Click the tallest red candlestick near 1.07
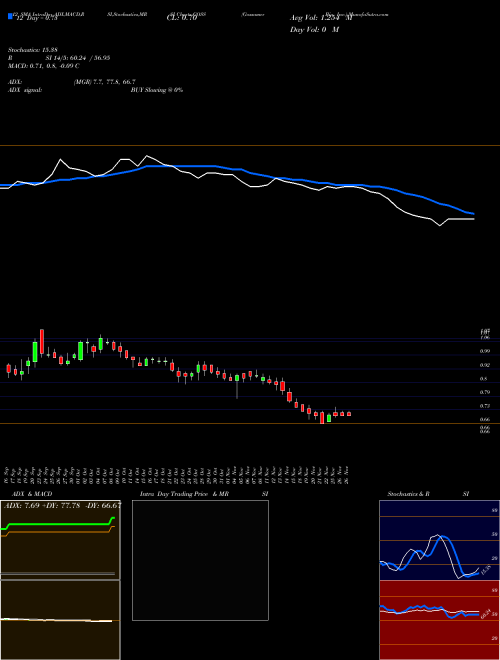500x660 pixels. (x=42, y=342)
